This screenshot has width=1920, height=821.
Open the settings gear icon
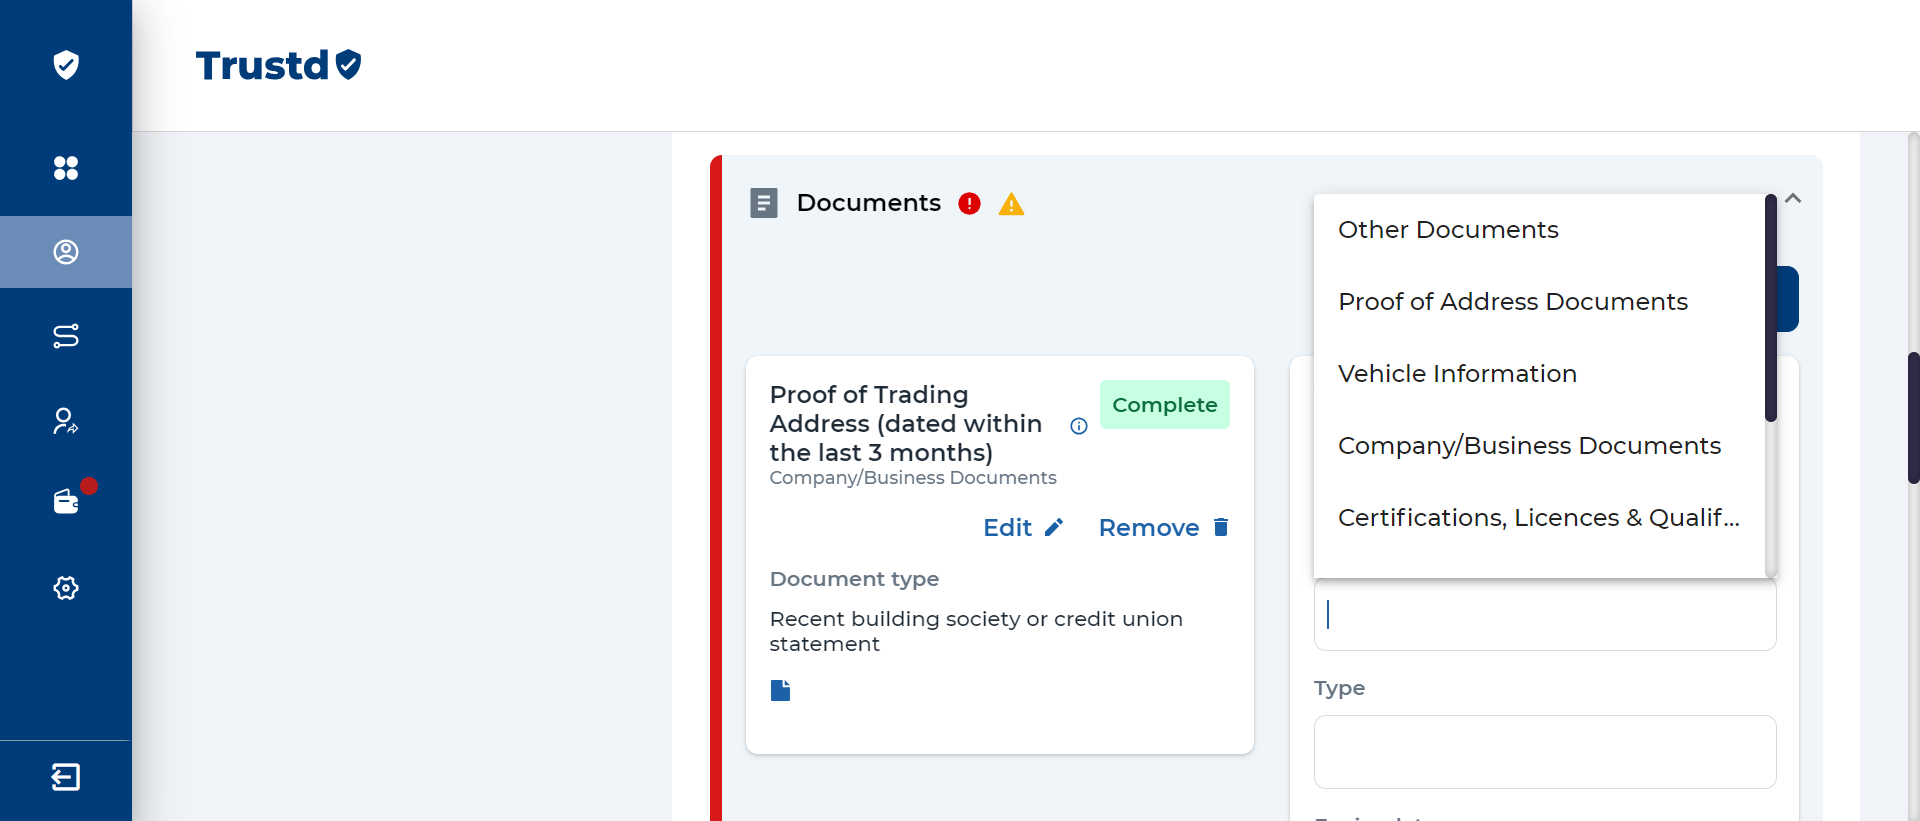(x=66, y=588)
